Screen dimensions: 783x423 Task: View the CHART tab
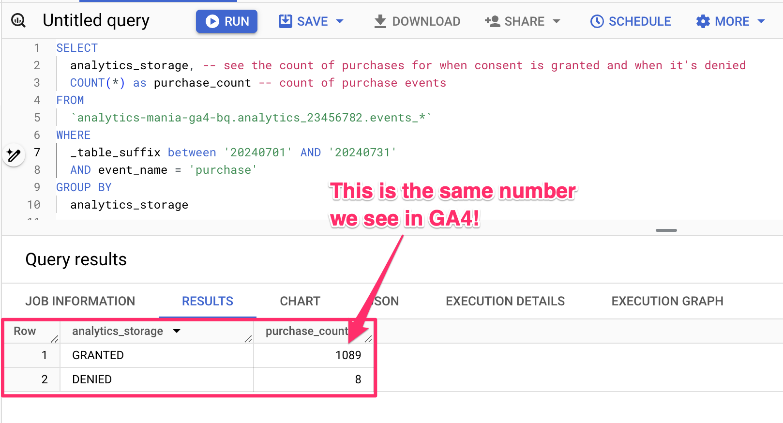click(x=300, y=301)
